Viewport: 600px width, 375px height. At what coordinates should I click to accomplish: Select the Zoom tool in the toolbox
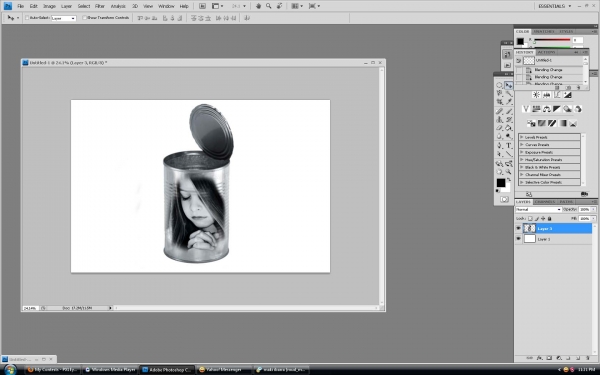(x=509, y=172)
